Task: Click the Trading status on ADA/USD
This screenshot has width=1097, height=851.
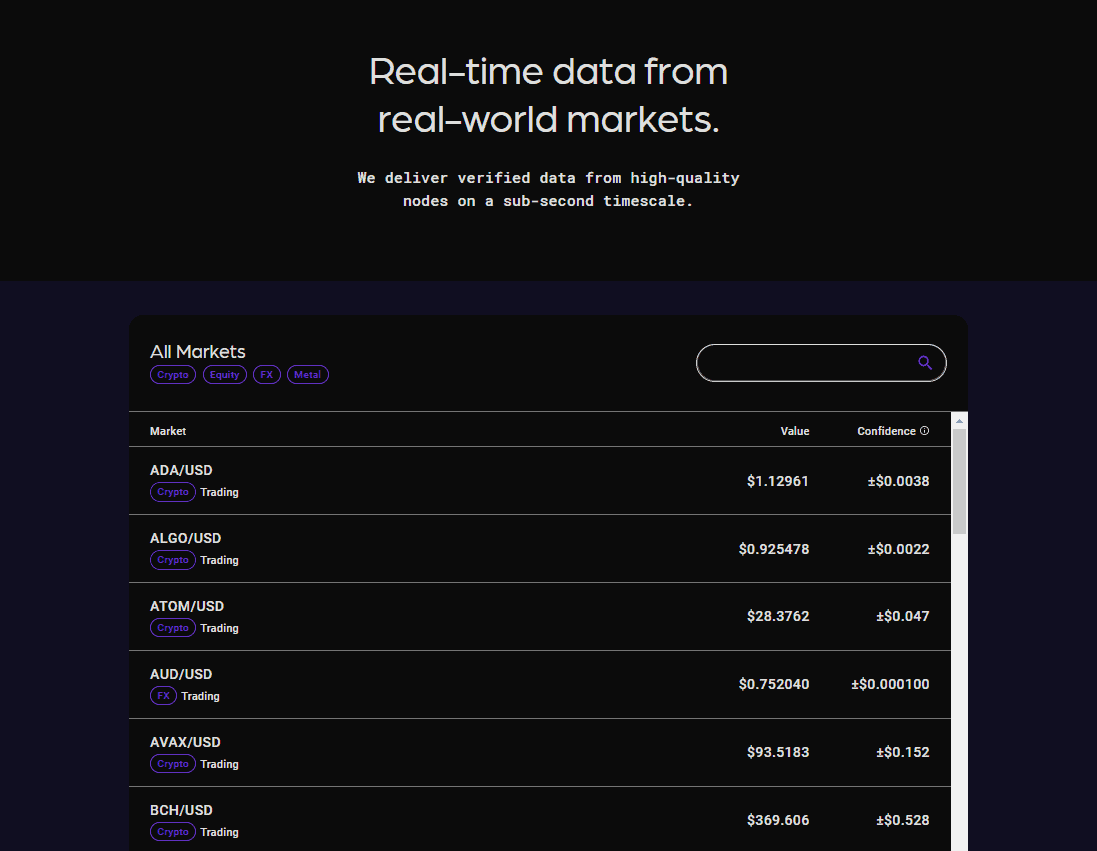Action: pyautogui.click(x=219, y=493)
